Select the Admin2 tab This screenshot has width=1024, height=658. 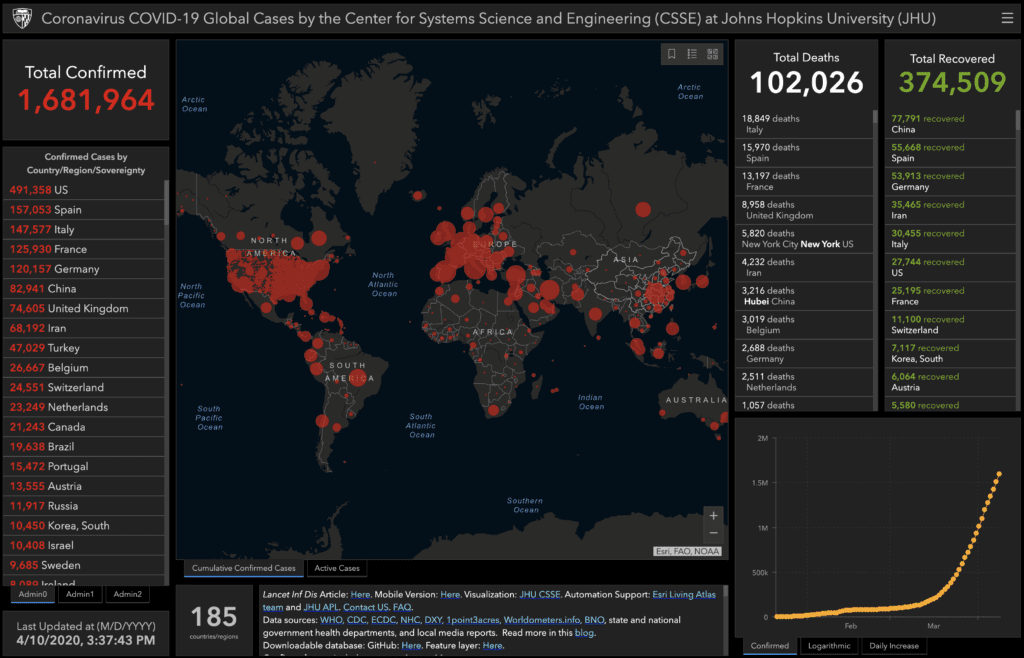pyautogui.click(x=127, y=594)
